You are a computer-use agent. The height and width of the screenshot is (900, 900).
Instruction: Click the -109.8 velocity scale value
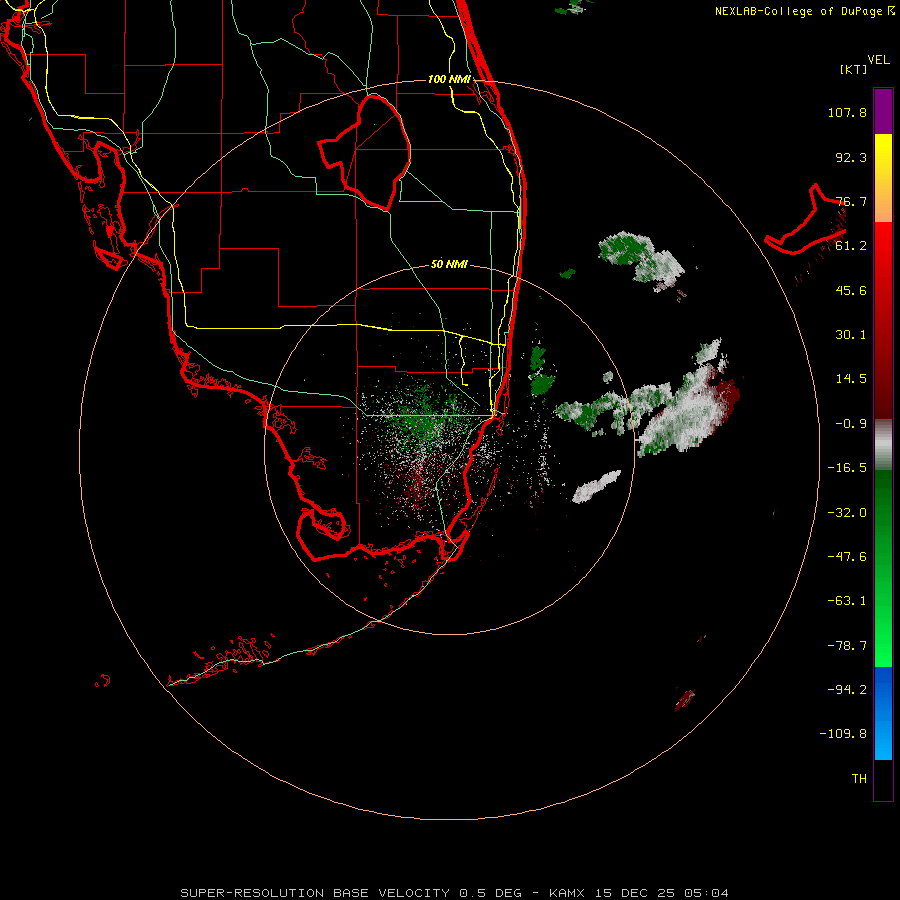tap(844, 734)
